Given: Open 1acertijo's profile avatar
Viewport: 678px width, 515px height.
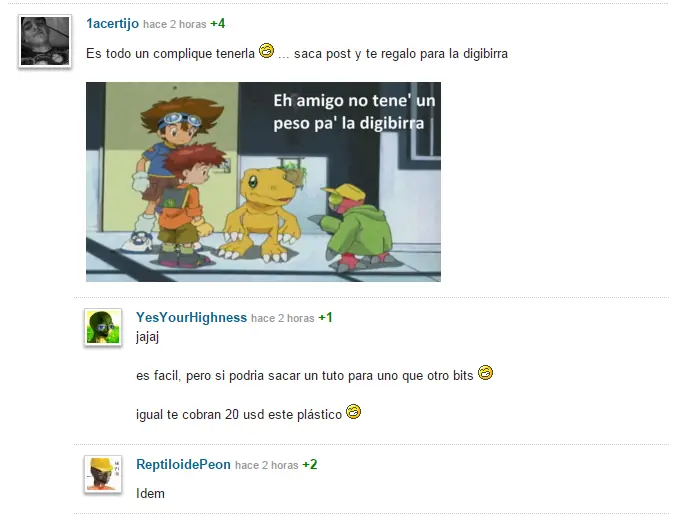Looking at the screenshot, I should pos(45,41).
